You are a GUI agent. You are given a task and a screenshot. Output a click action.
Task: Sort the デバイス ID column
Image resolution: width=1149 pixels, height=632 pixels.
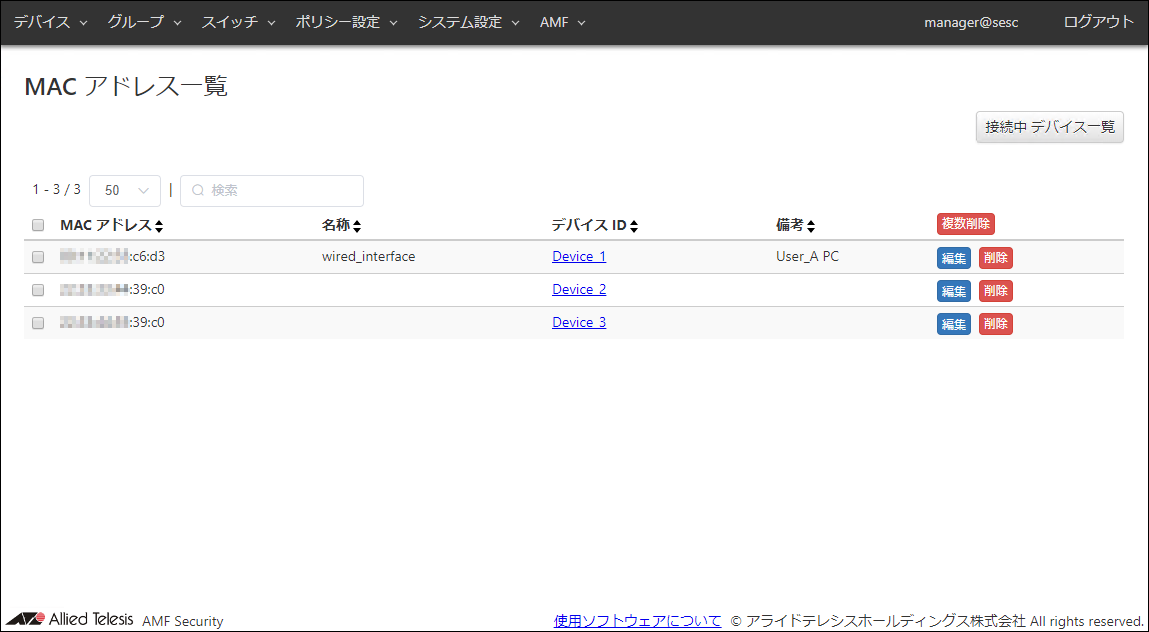(634, 226)
